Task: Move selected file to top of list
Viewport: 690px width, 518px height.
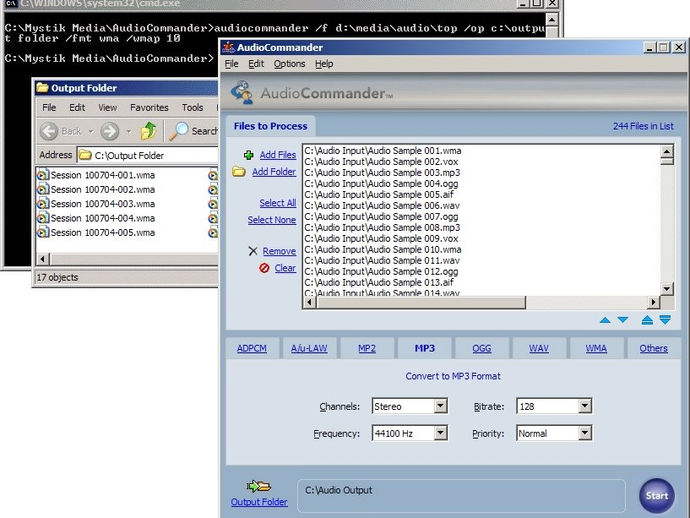Action: click(x=647, y=320)
